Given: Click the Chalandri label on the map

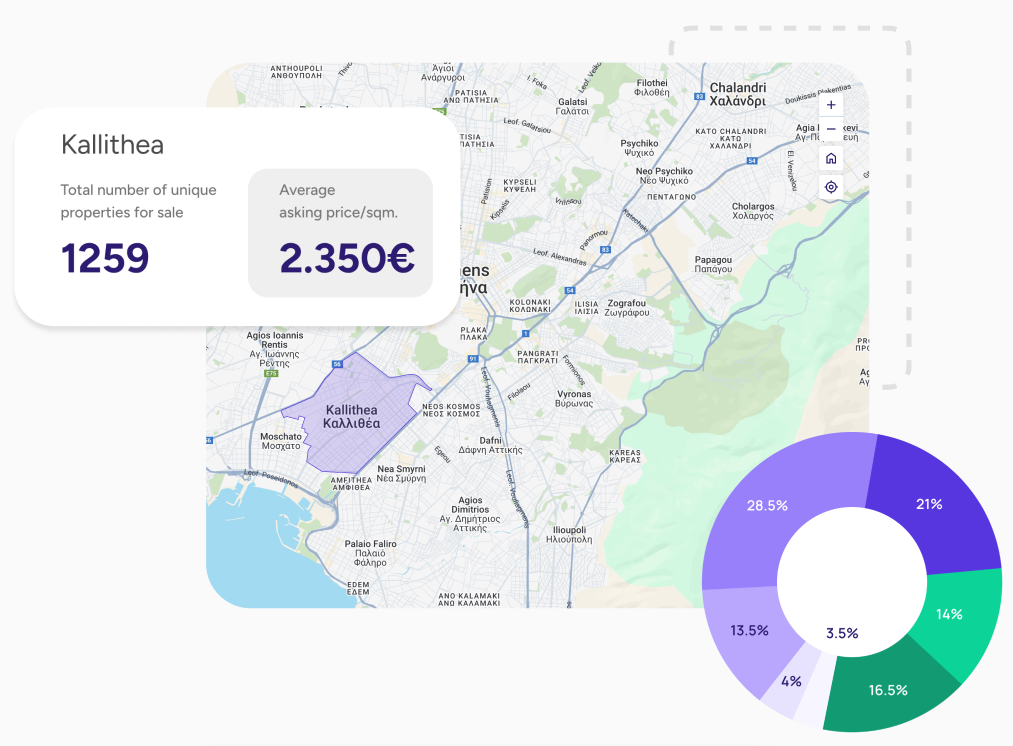Looking at the screenshot, I should [x=737, y=94].
